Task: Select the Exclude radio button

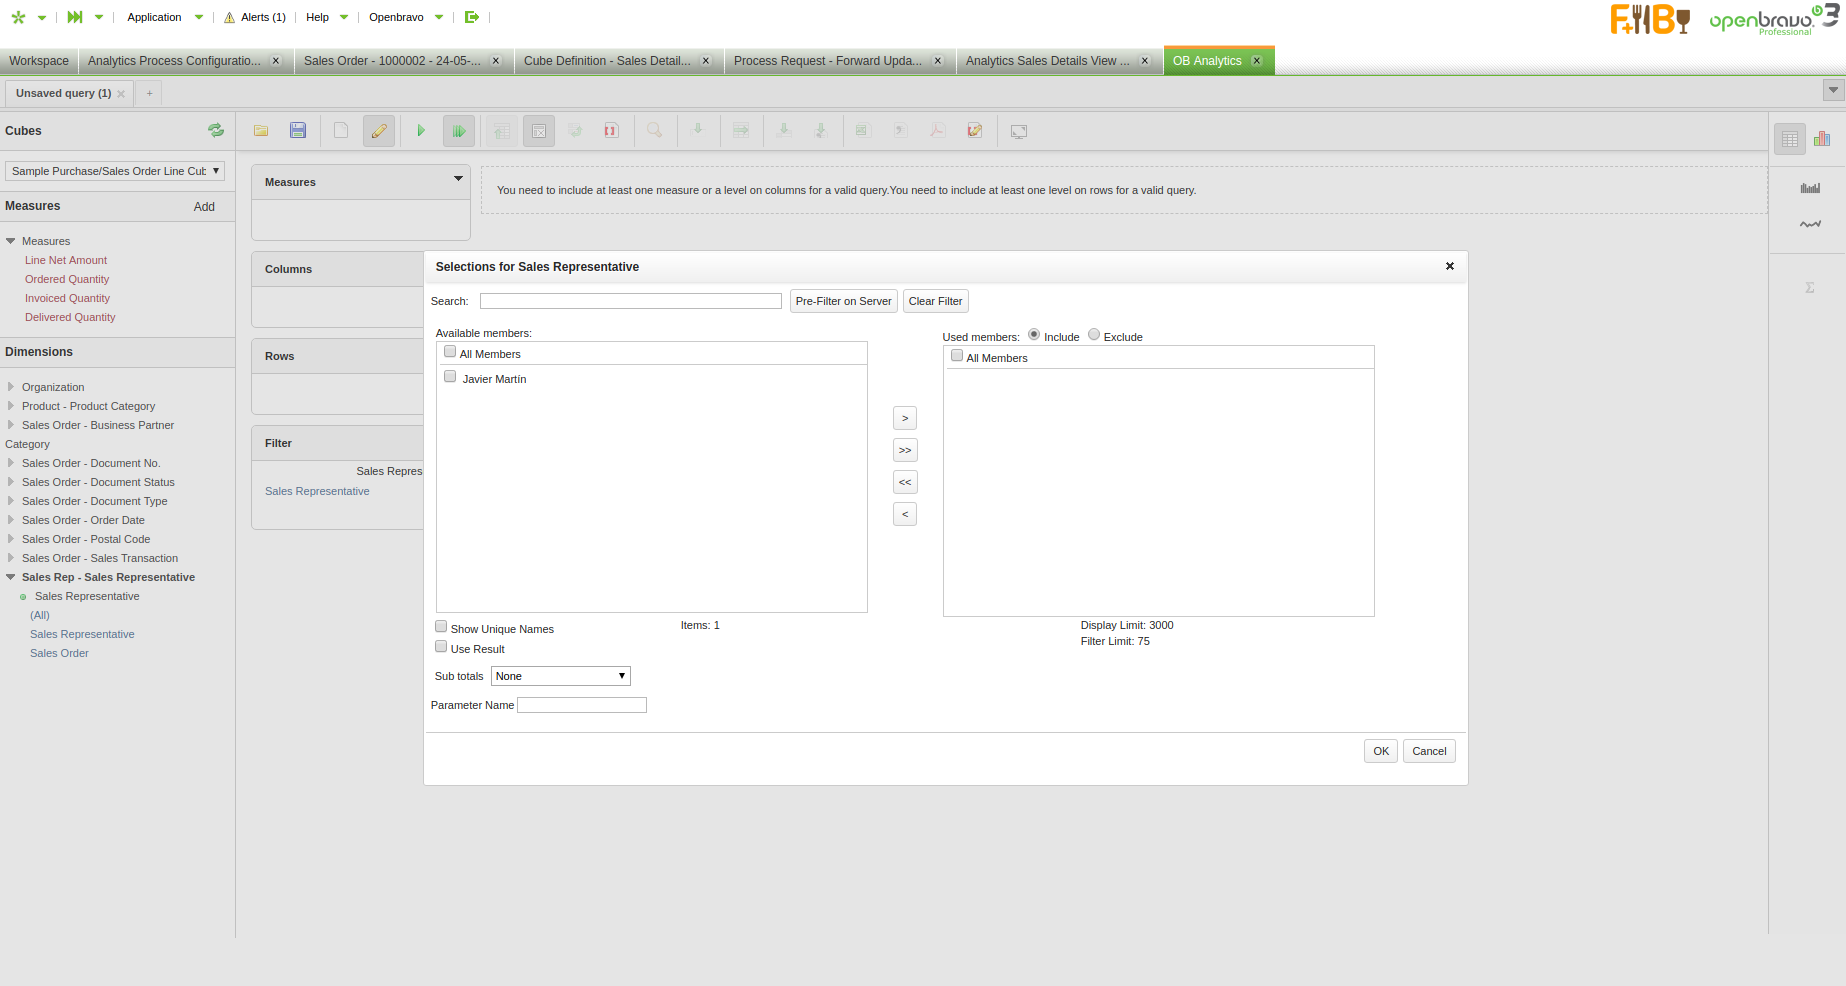Action: tap(1094, 335)
